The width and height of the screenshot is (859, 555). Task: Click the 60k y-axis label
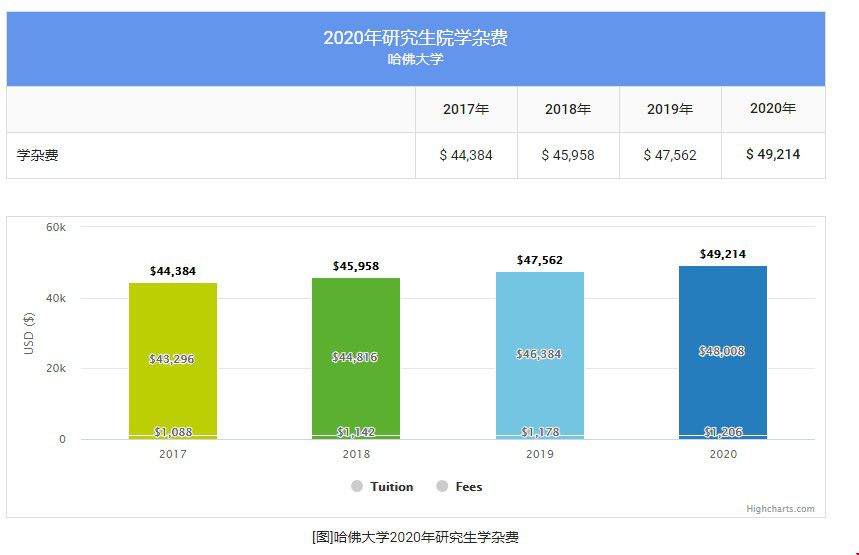coord(56,227)
